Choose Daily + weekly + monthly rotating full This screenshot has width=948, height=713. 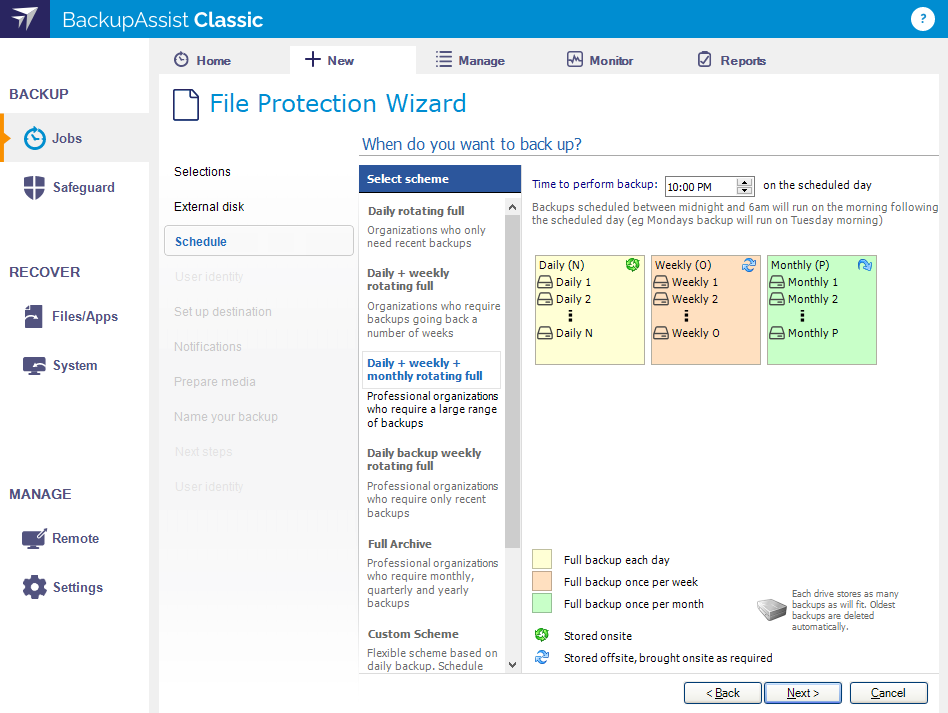pyautogui.click(x=431, y=370)
